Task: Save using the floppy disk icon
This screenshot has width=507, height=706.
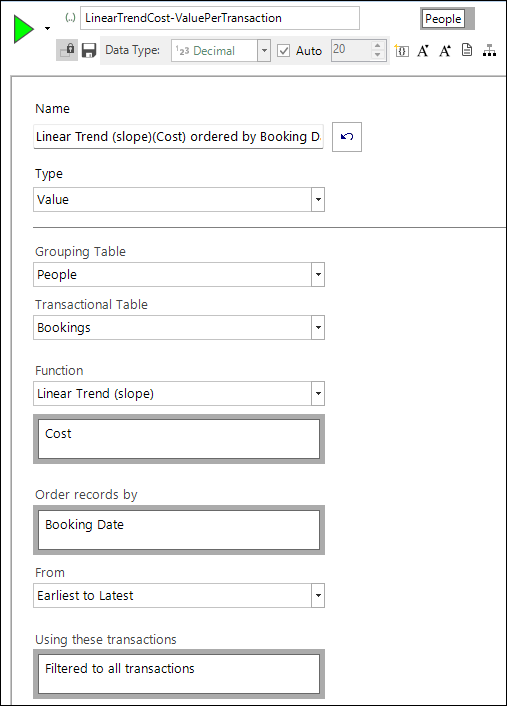Action: pyautogui.click(x=89, y=50)
